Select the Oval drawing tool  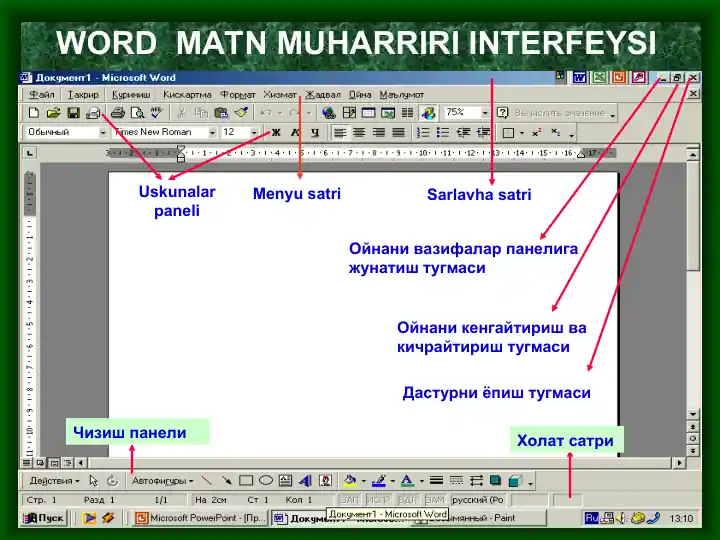(266, 481)
